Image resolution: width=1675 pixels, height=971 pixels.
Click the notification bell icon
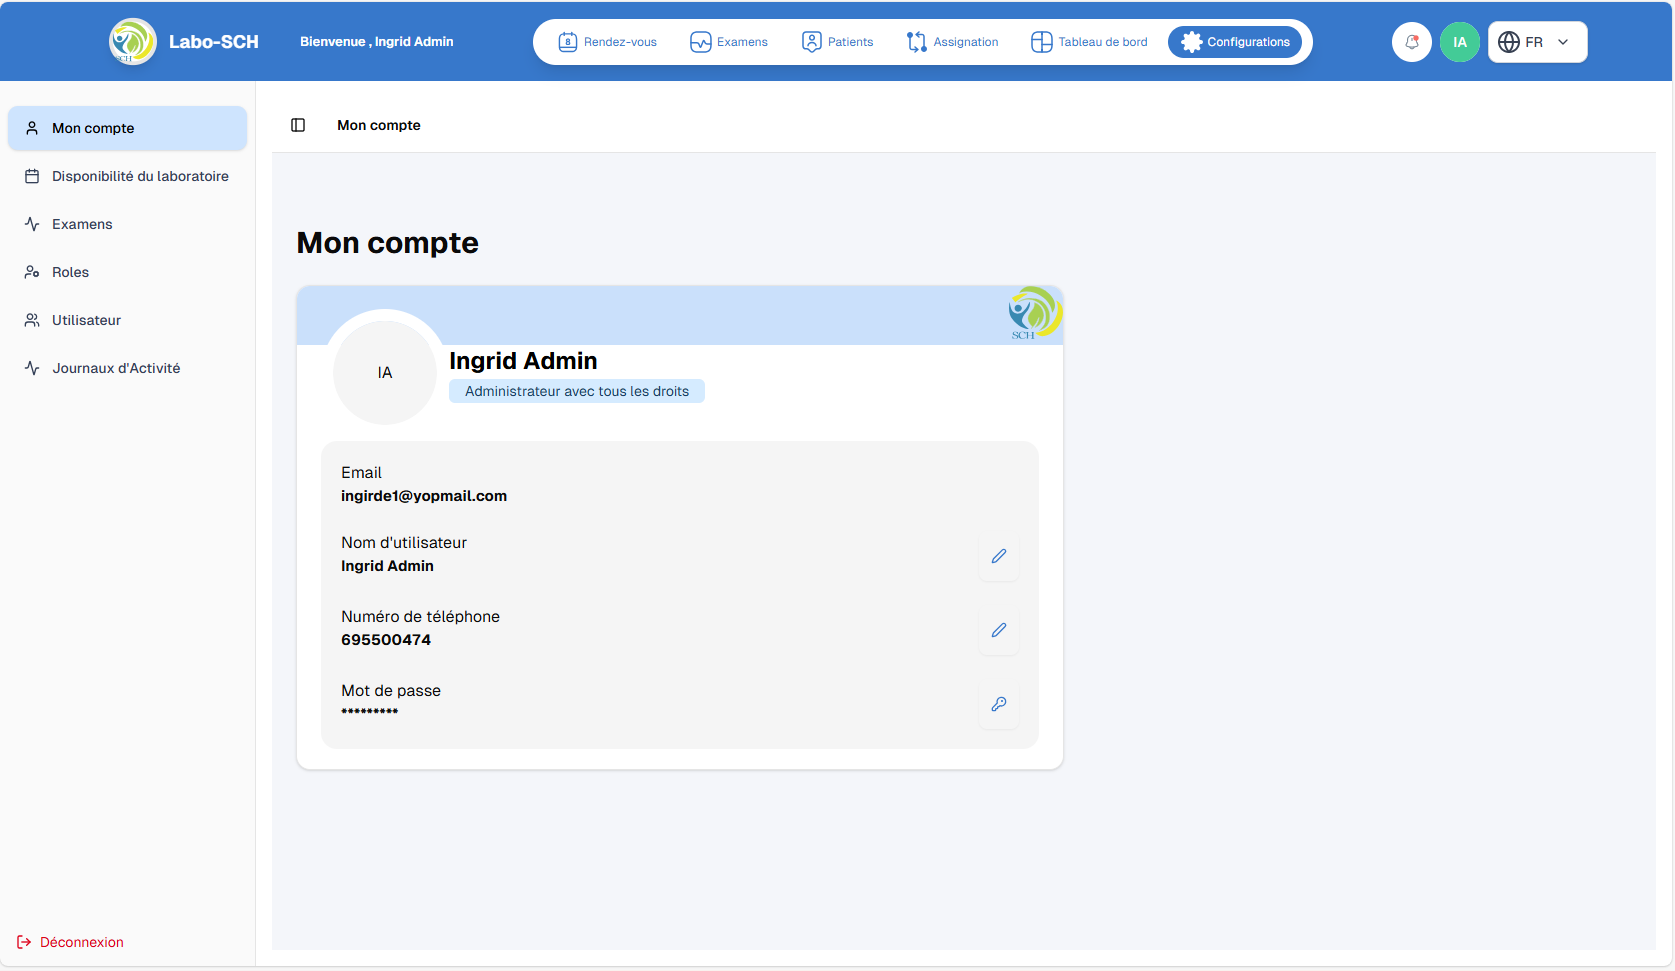point(1411,42)
